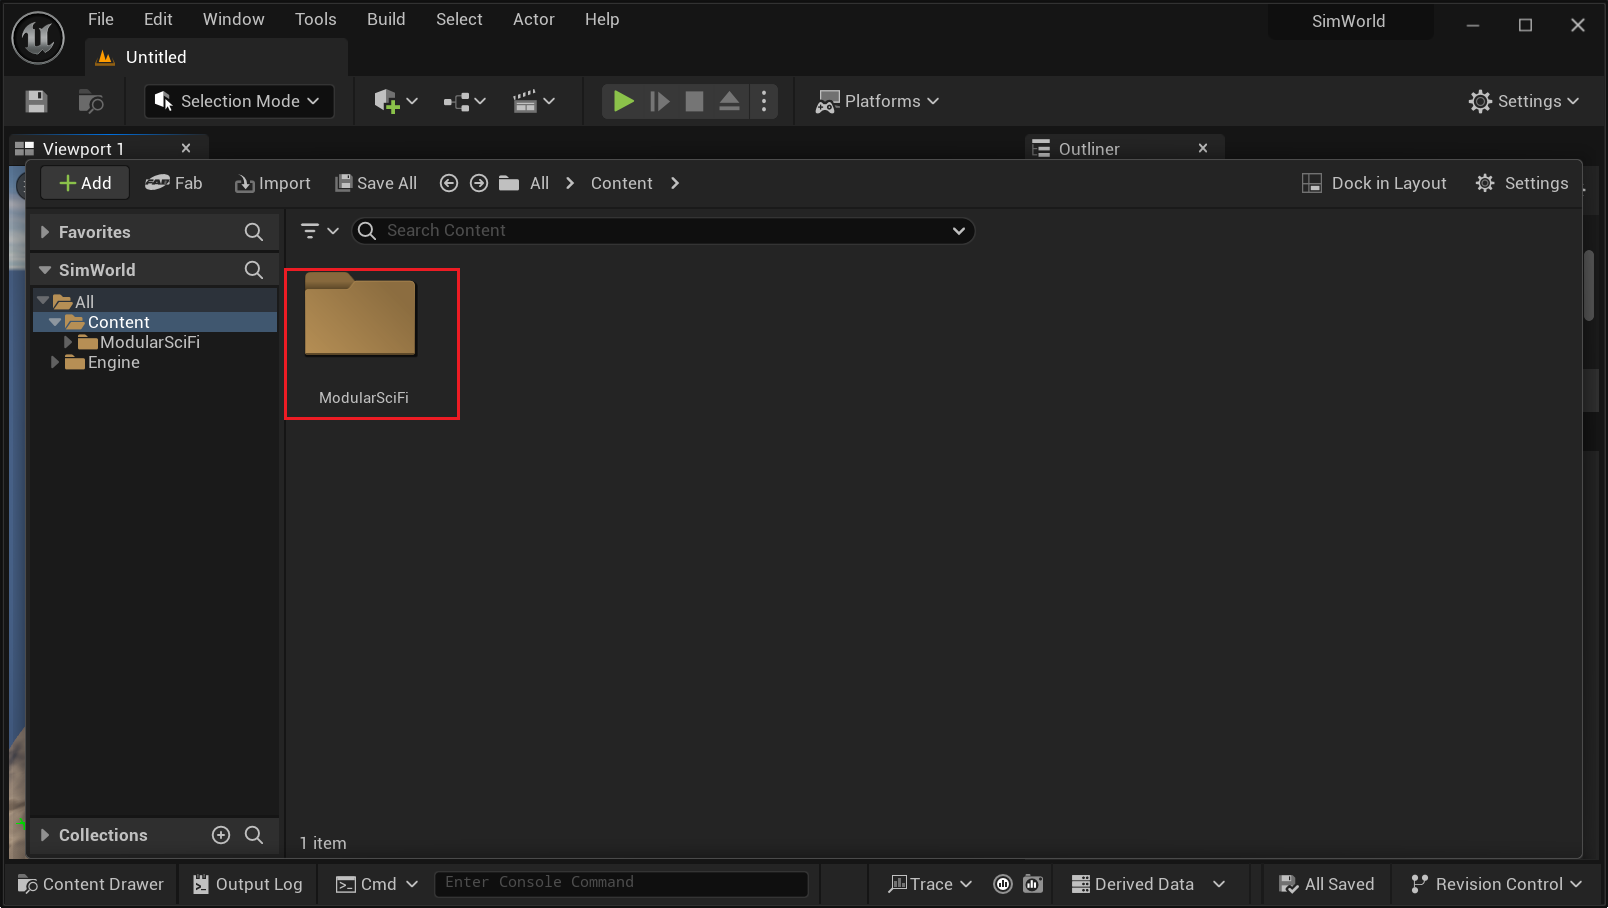The image size is (1608, 908).
Task: Click the Save All button
Action: click(x=376, y=183)
